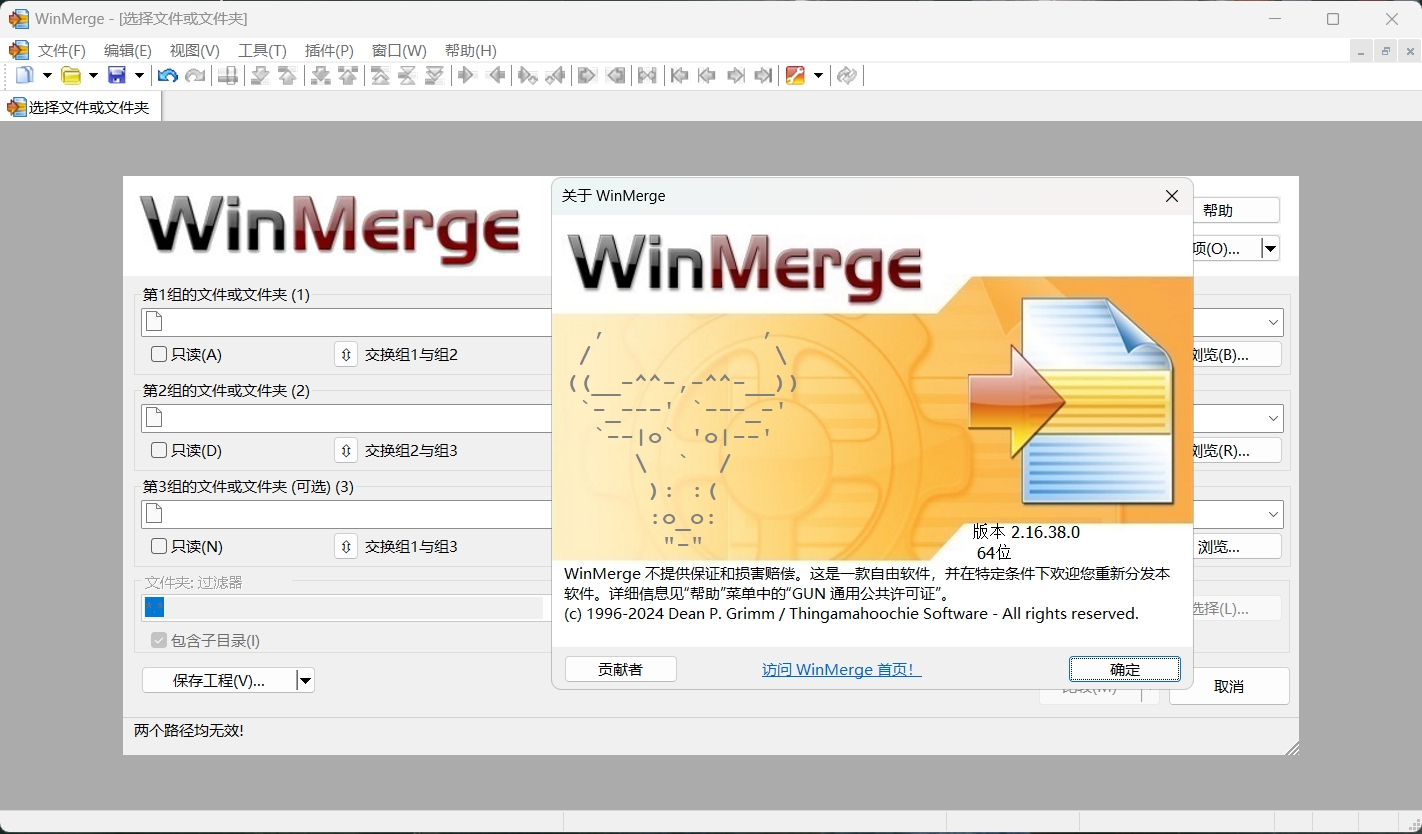
Task: Check the 只读(N) checkbox
Action: 159,546
